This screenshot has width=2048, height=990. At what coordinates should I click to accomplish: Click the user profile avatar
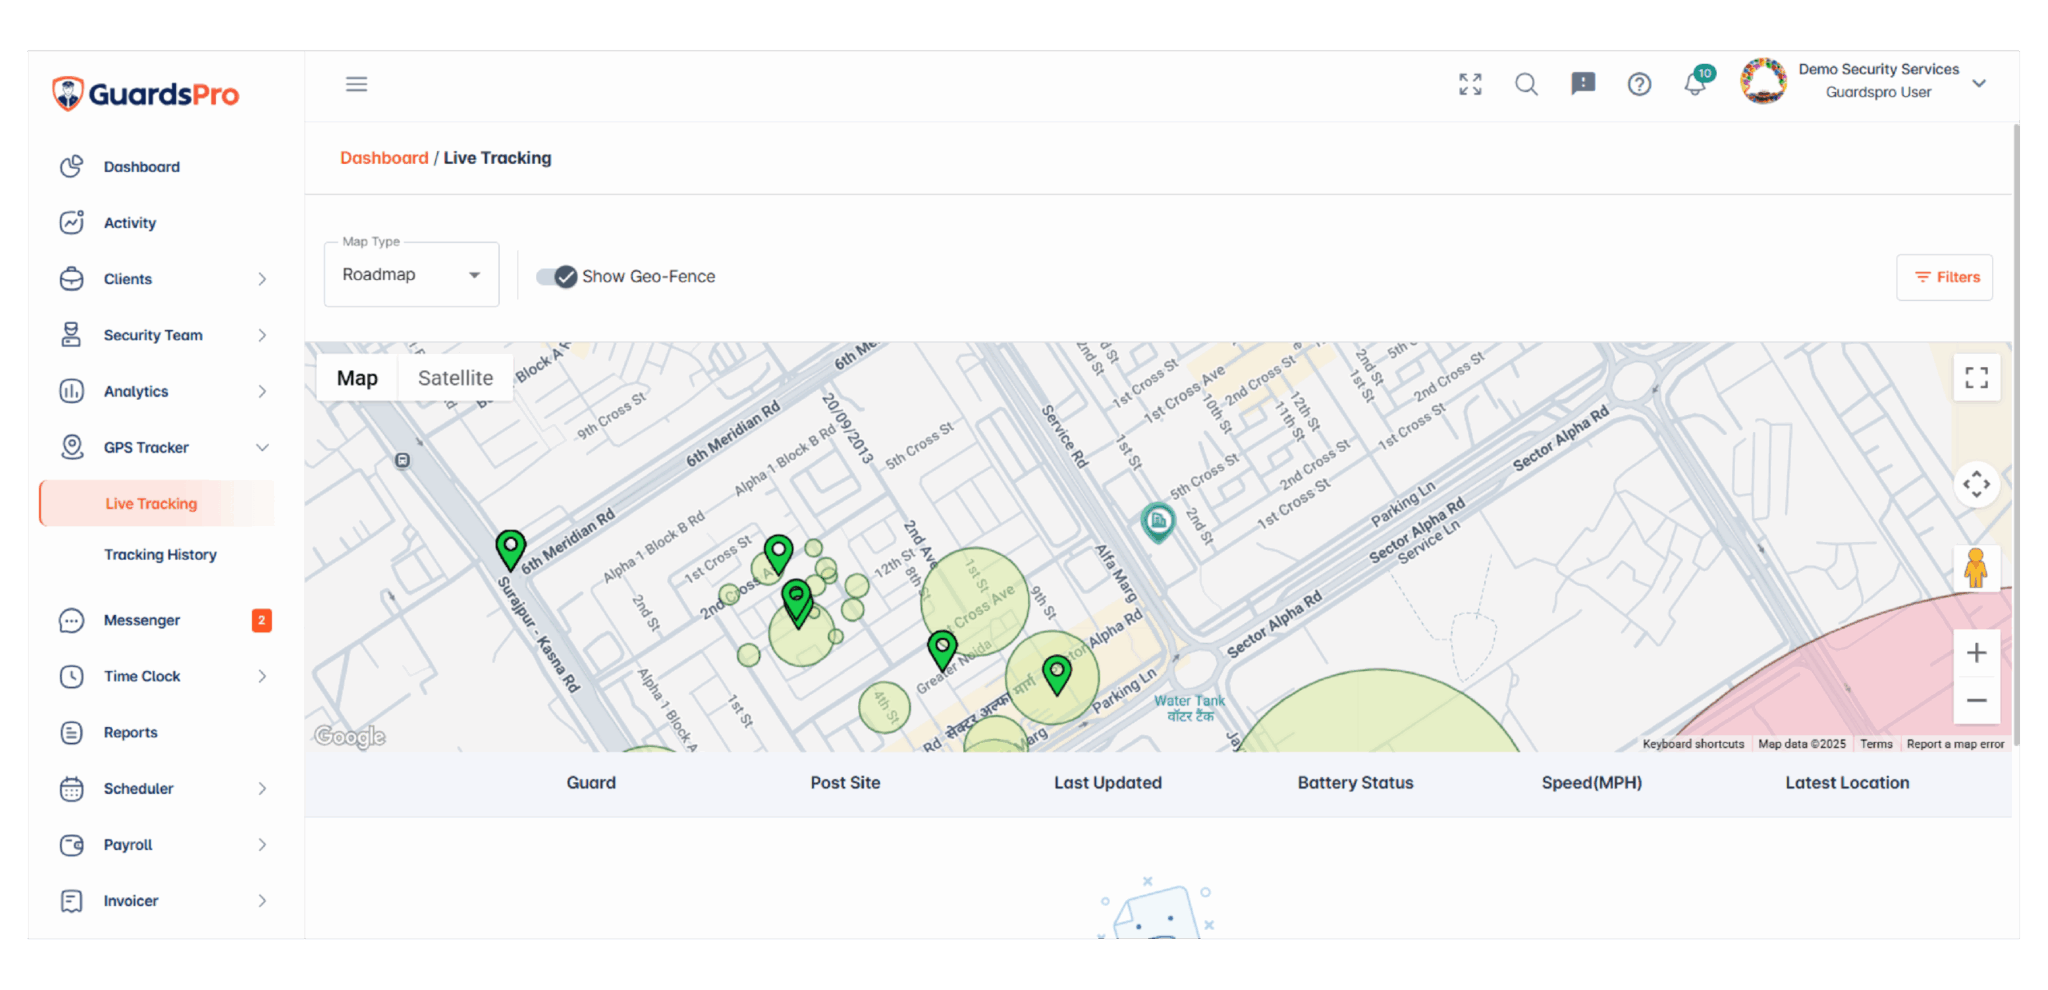1763,81
